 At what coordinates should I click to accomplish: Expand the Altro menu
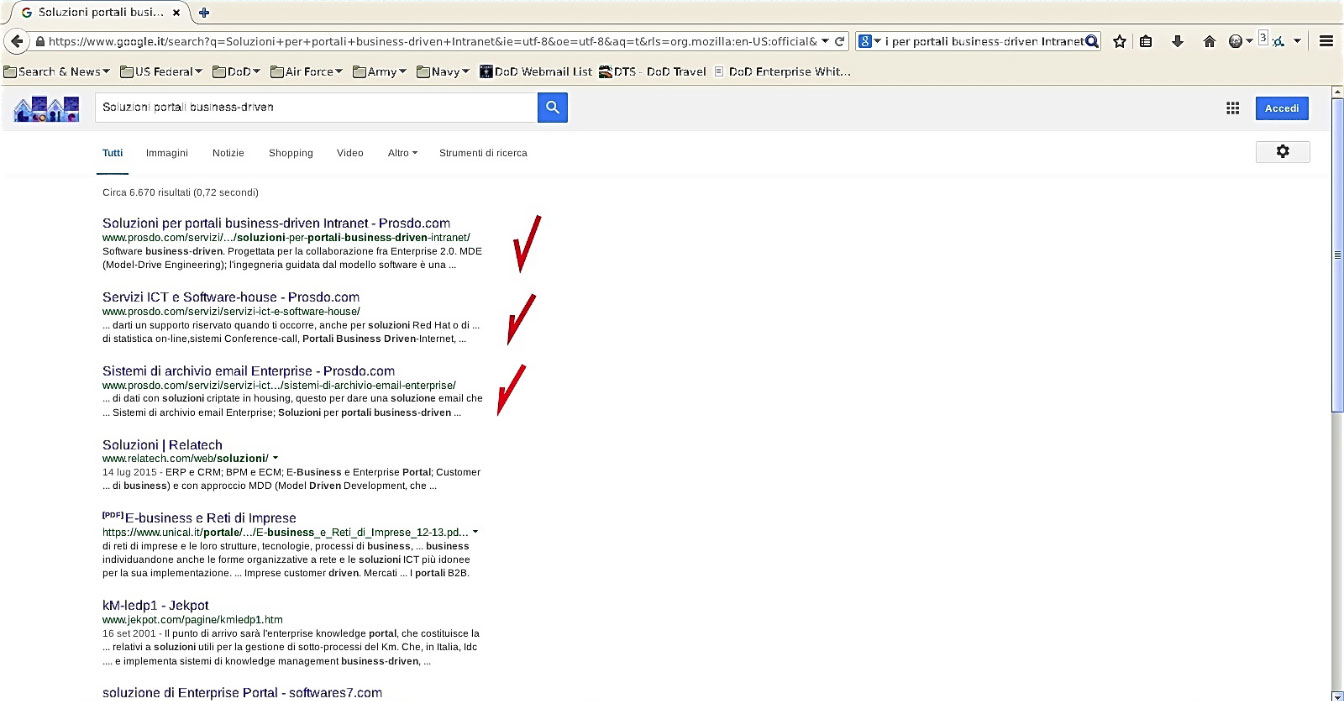[x=402, y=153]
